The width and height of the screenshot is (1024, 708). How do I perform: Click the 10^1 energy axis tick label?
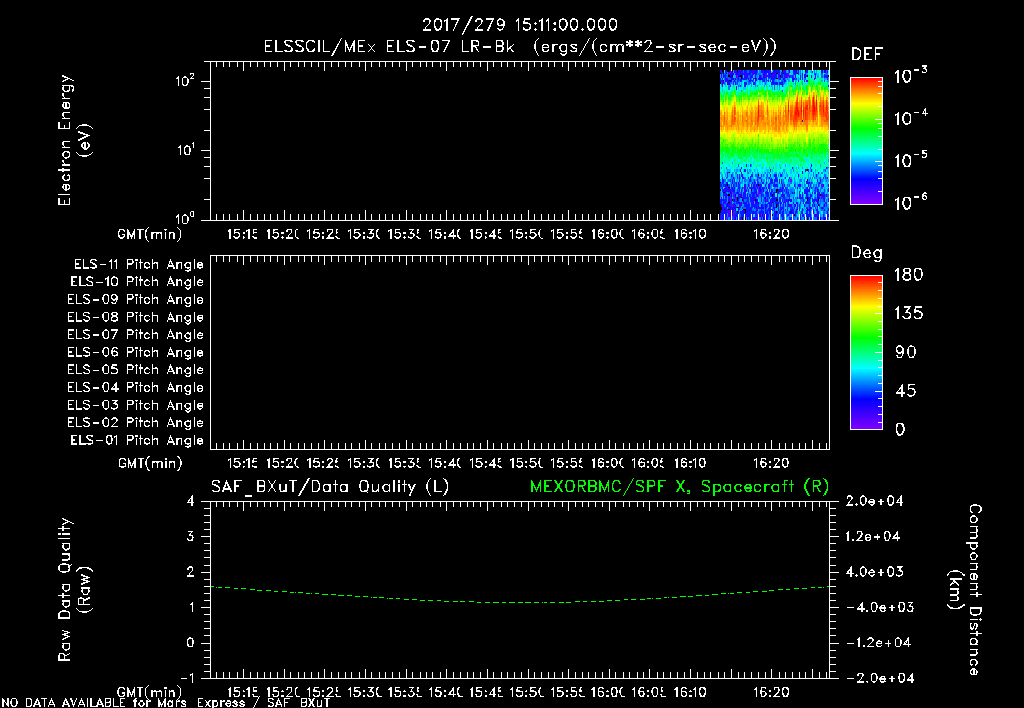pyautogui.click(x=185, y=150)
